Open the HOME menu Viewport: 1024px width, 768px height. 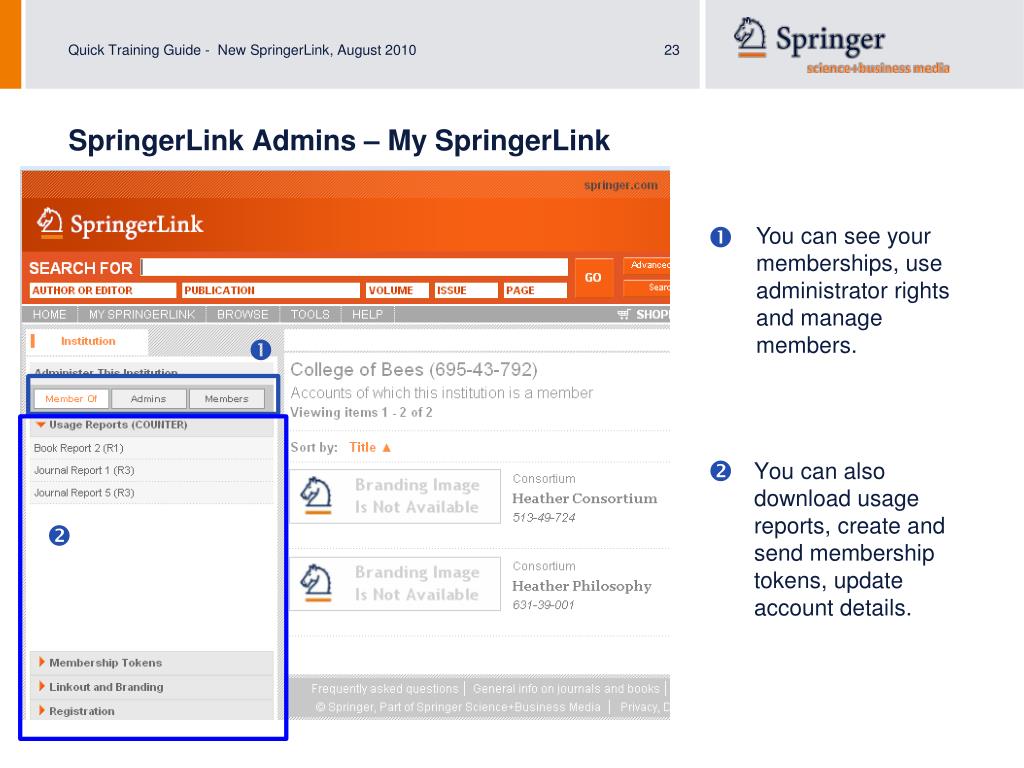point(50,315)
